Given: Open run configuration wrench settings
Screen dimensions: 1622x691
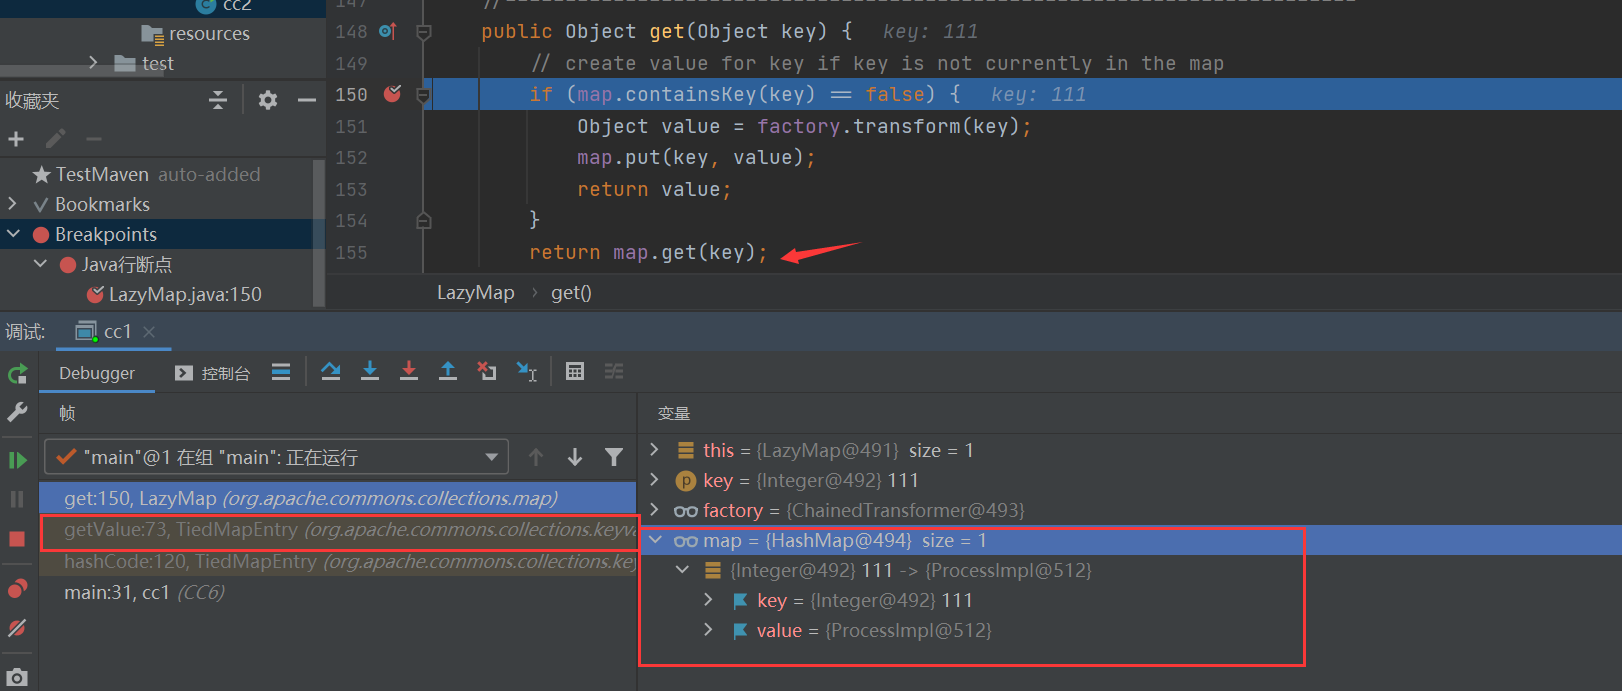Looking at the screenshot, I should [x=17, y=412].
